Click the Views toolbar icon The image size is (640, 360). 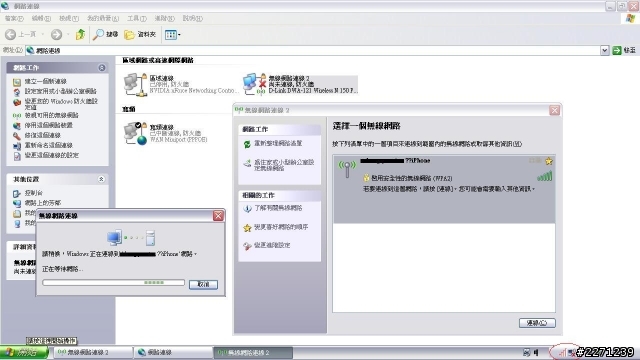pyautogui.click(x=170, y=35)
